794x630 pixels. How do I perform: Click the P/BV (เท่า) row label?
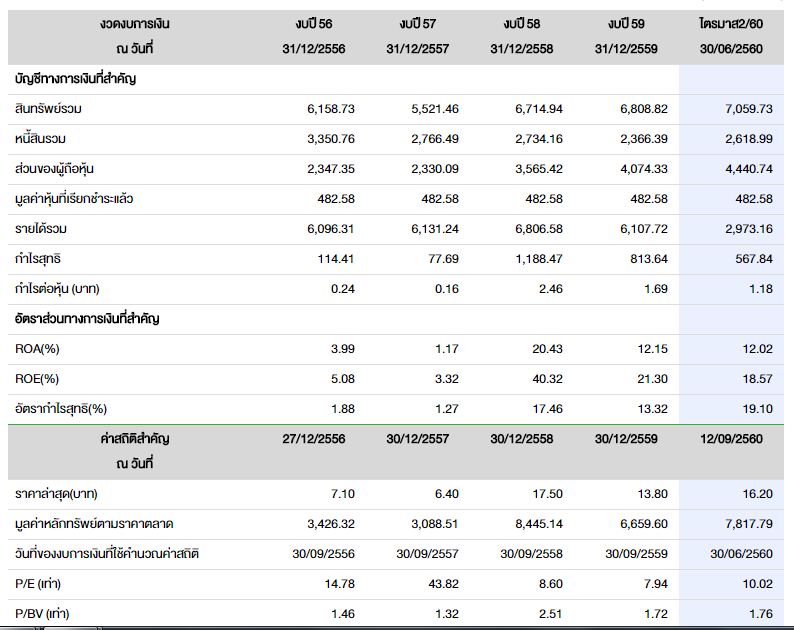tap(42, 614)
